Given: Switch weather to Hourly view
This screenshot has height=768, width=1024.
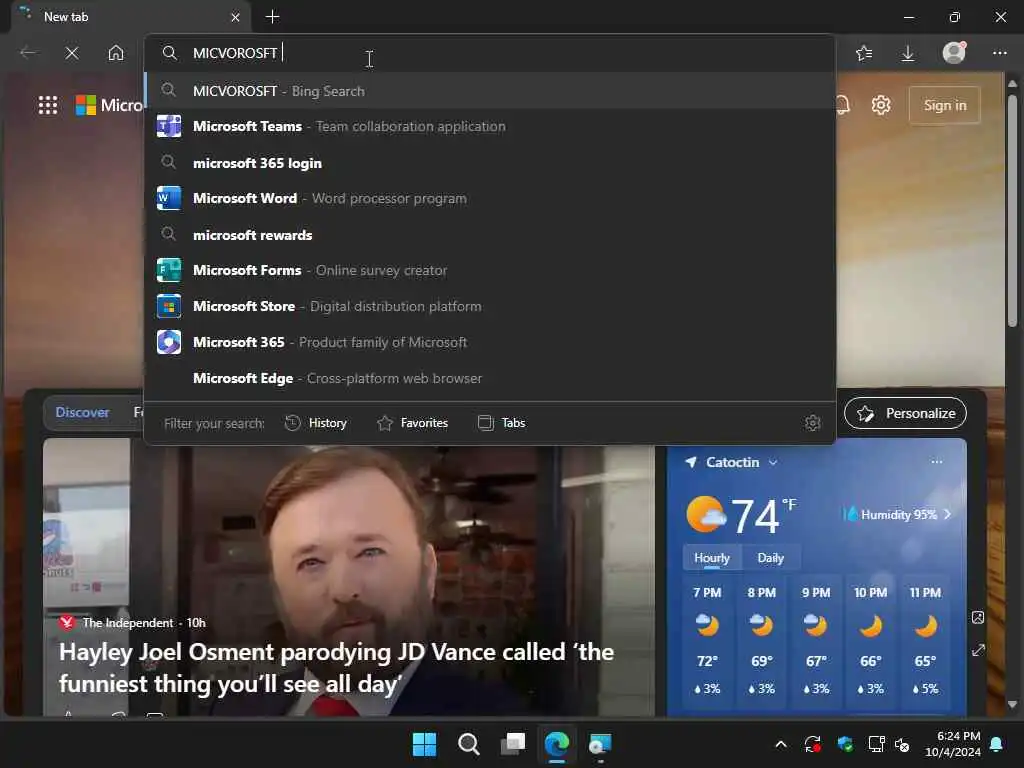Looking at the screenshot, I should (x=712, y=558).
